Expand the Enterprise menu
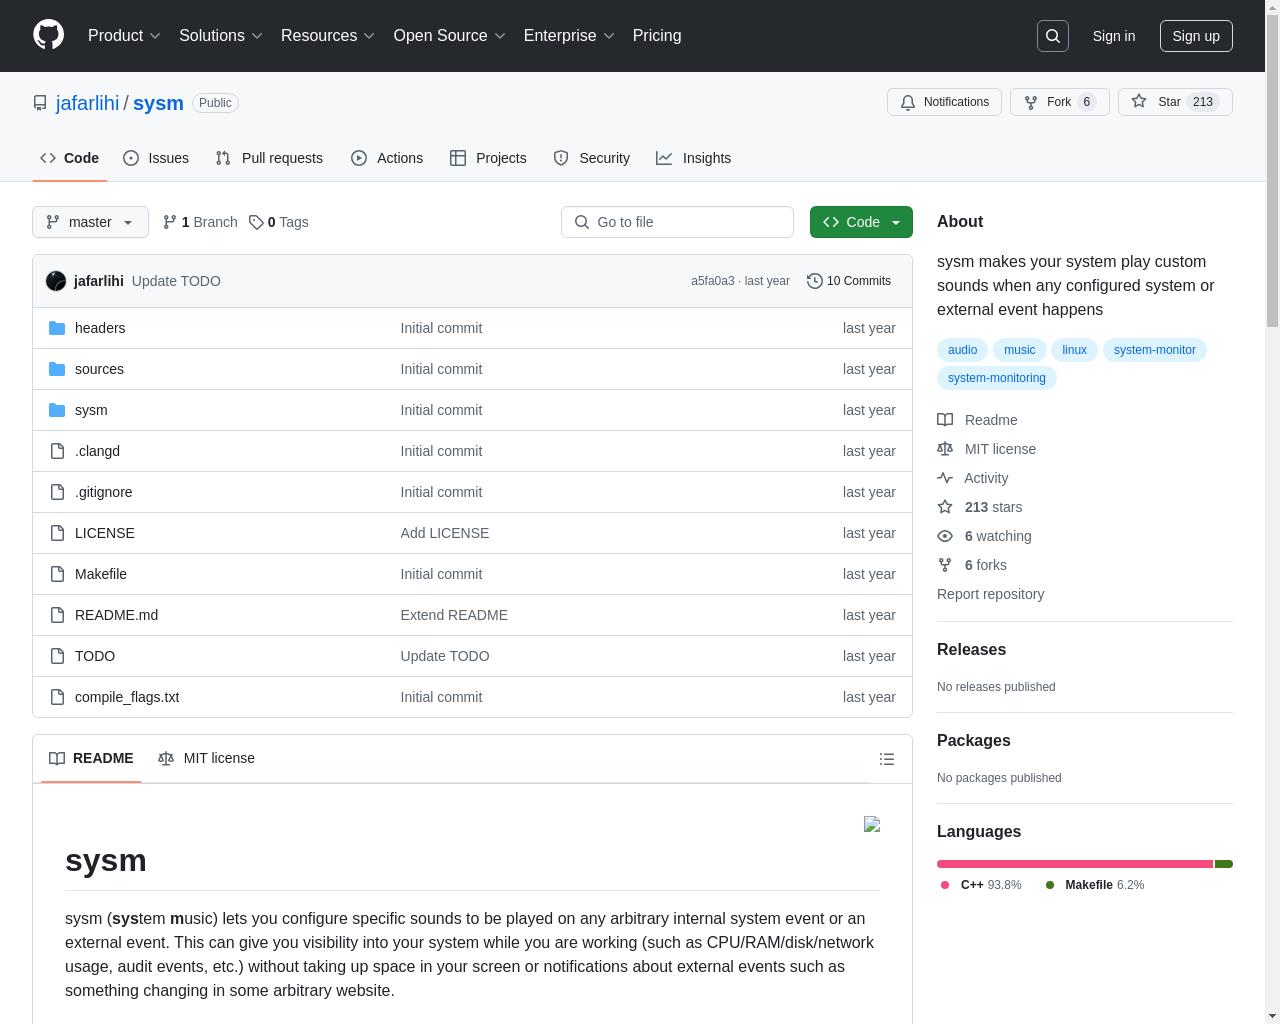 pos(569,36)
